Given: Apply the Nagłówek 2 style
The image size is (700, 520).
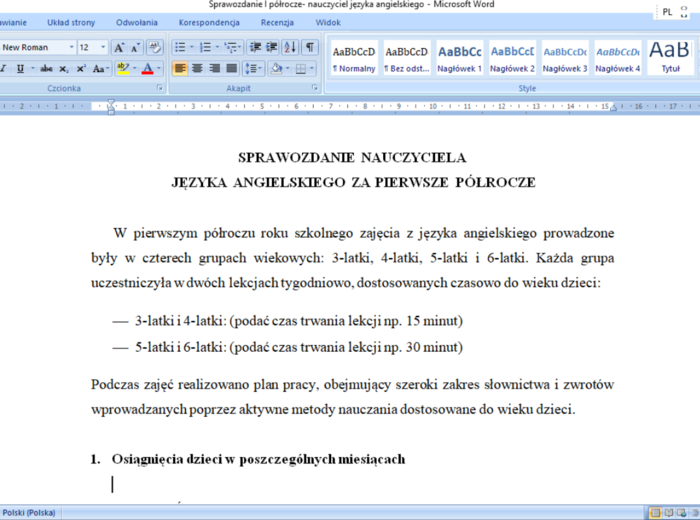Looking at the screenshot, I should coord(512,58).
